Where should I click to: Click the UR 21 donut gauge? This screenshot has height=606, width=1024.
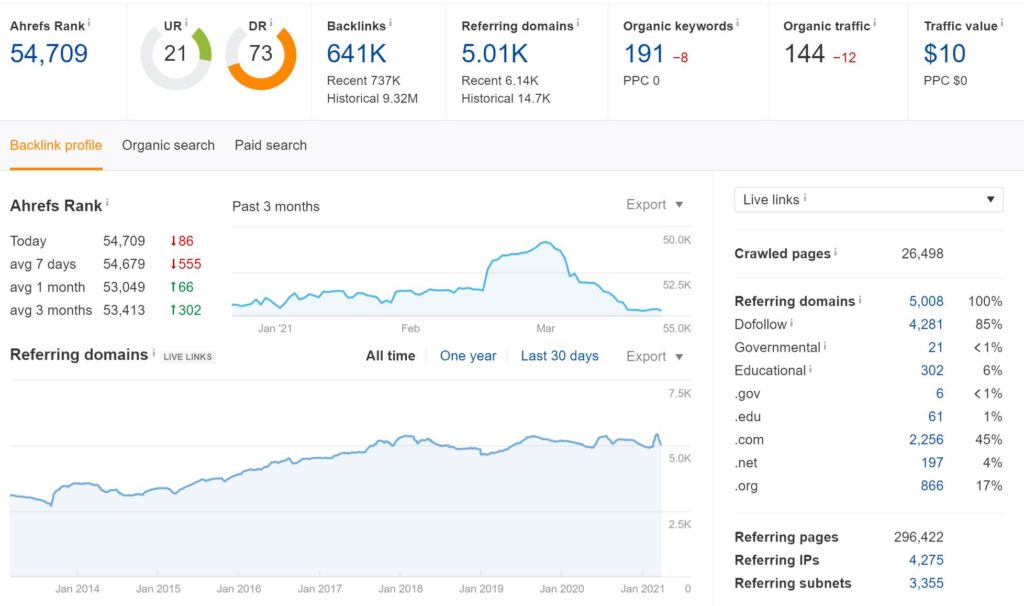click(176, 55)
